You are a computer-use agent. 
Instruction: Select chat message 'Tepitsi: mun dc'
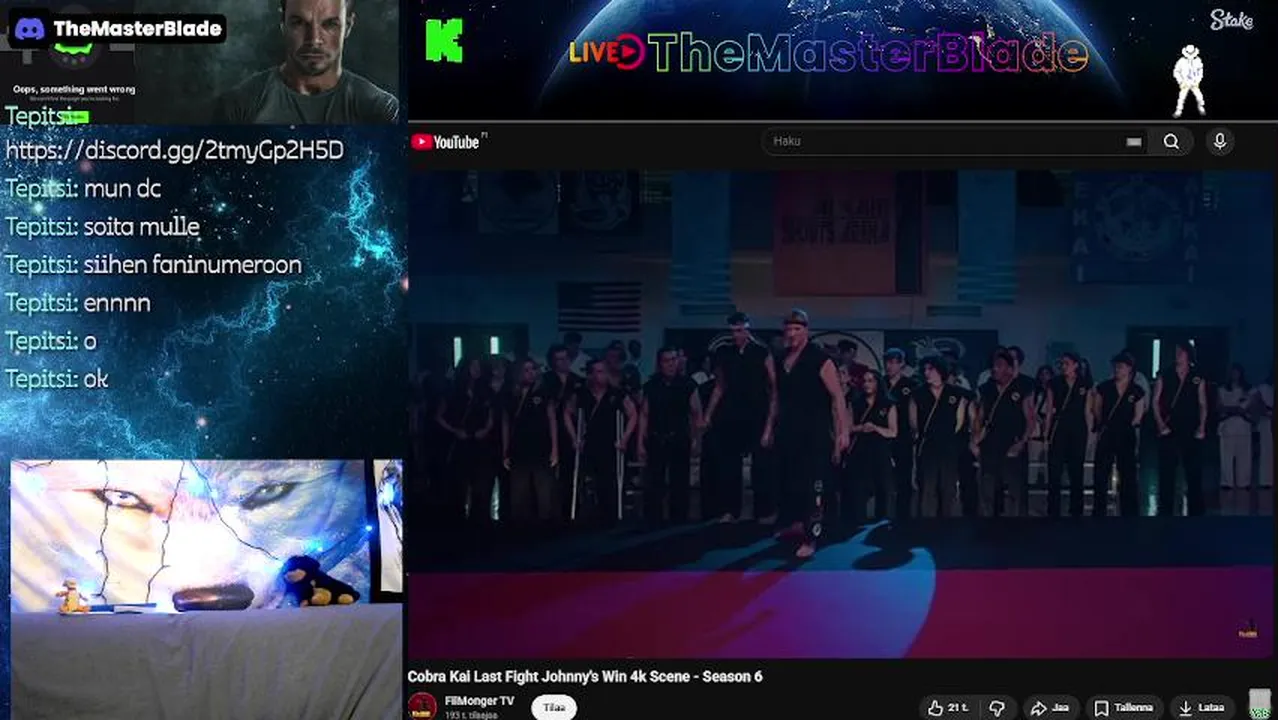tap(83, 188)
